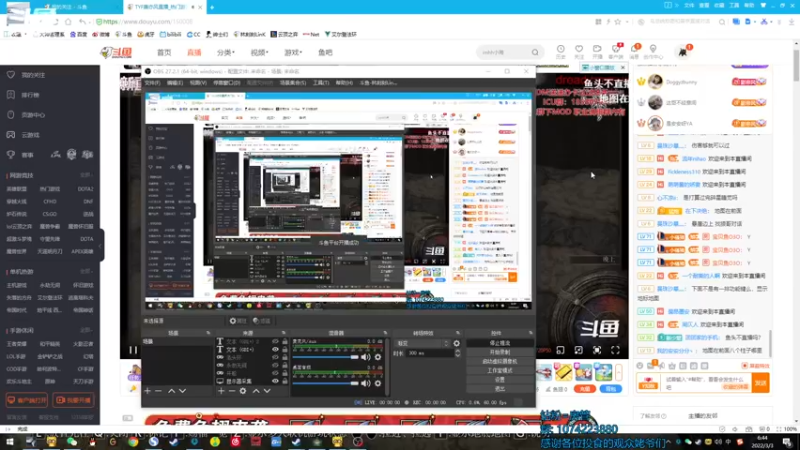Add a new source in OBS sources panel

(221, 391)
